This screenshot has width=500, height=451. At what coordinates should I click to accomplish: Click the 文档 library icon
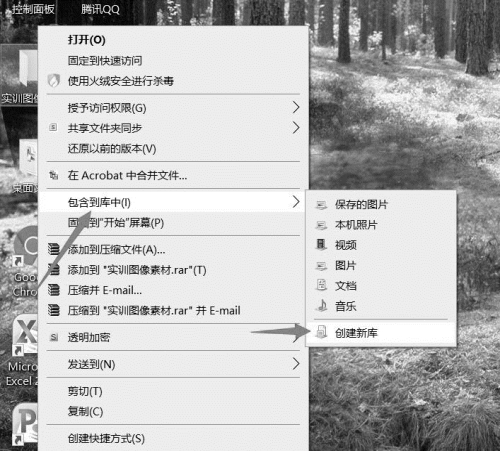(321, 285)
